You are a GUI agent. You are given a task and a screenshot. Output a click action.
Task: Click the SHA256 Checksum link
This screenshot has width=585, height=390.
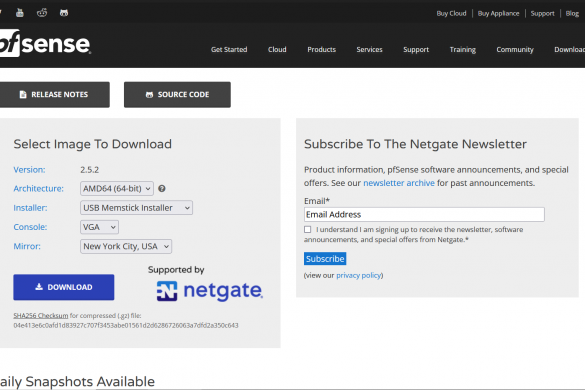click(x=41, y=315)
